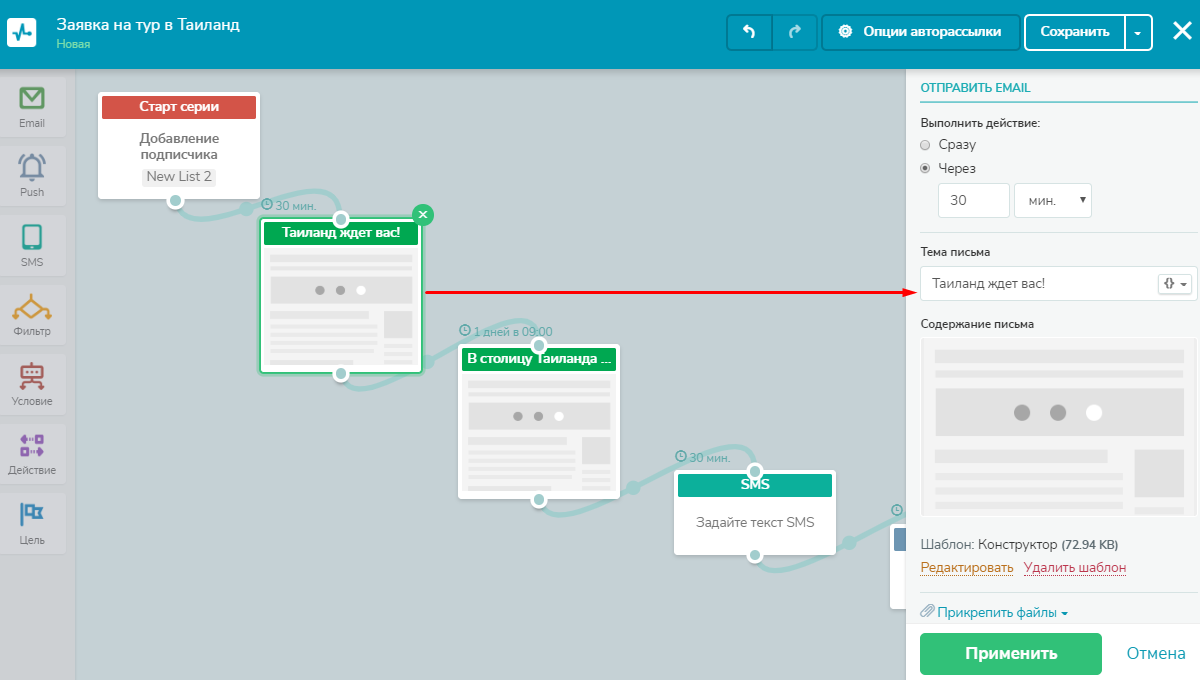Click the green Применить button
The height and width of the screenshot is (680, 1200).
pos(1011,654)
